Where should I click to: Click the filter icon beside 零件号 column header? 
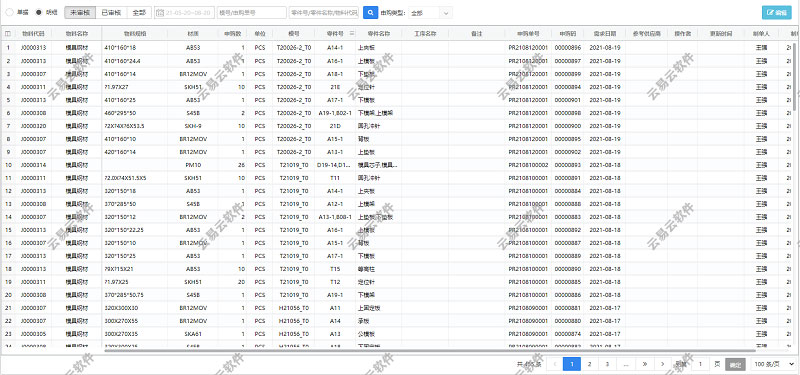tap(352, 33)
